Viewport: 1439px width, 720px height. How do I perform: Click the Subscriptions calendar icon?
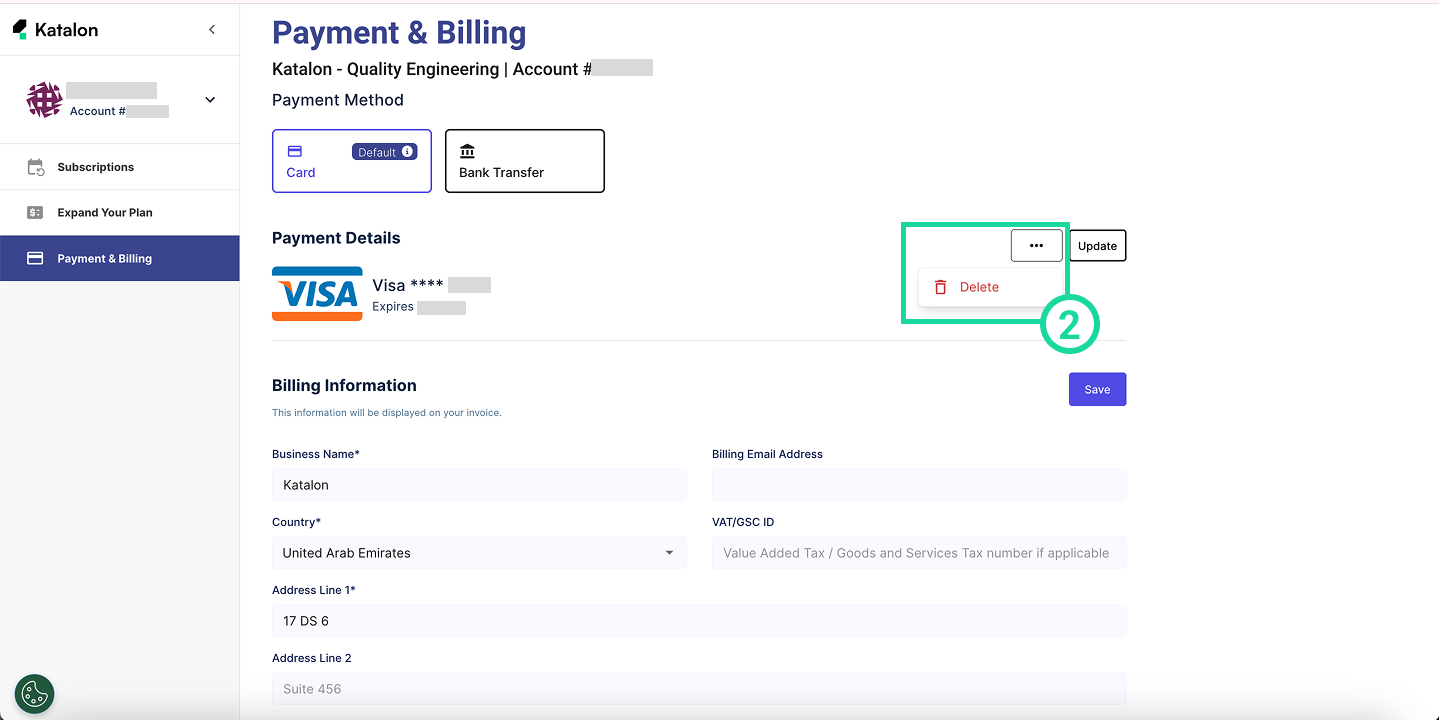click(35, 167)
